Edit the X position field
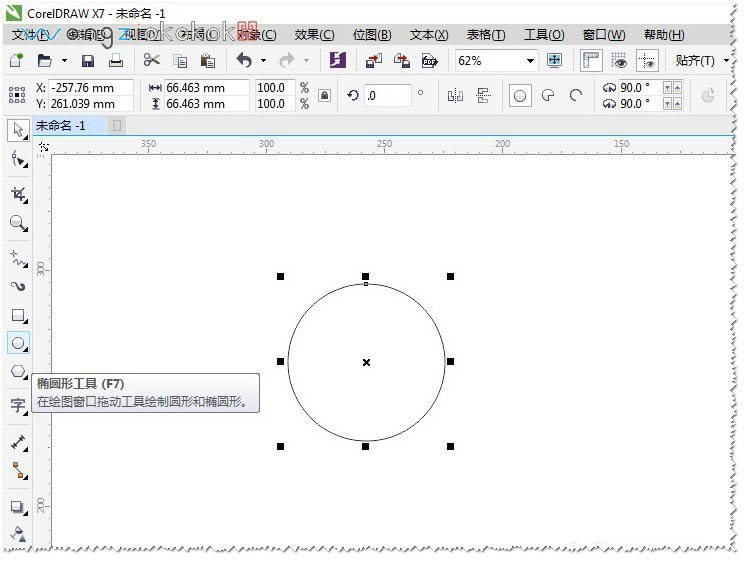Viewport: 746px width, 561px height. pyautogui.click(x=91, y=88)
